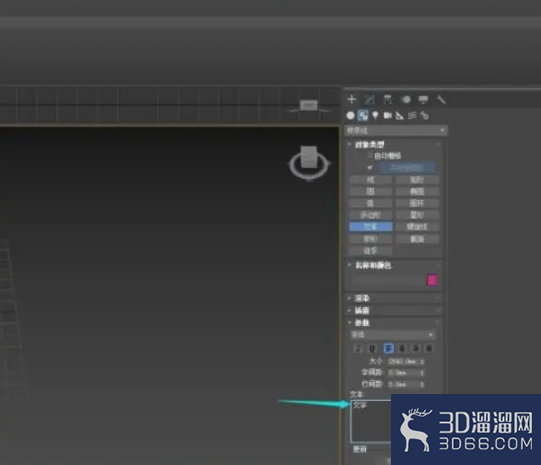Open the Create tab of command panel
Image resolution: width=541 pixels, height=465 pixels.
(x=352, y=100)
